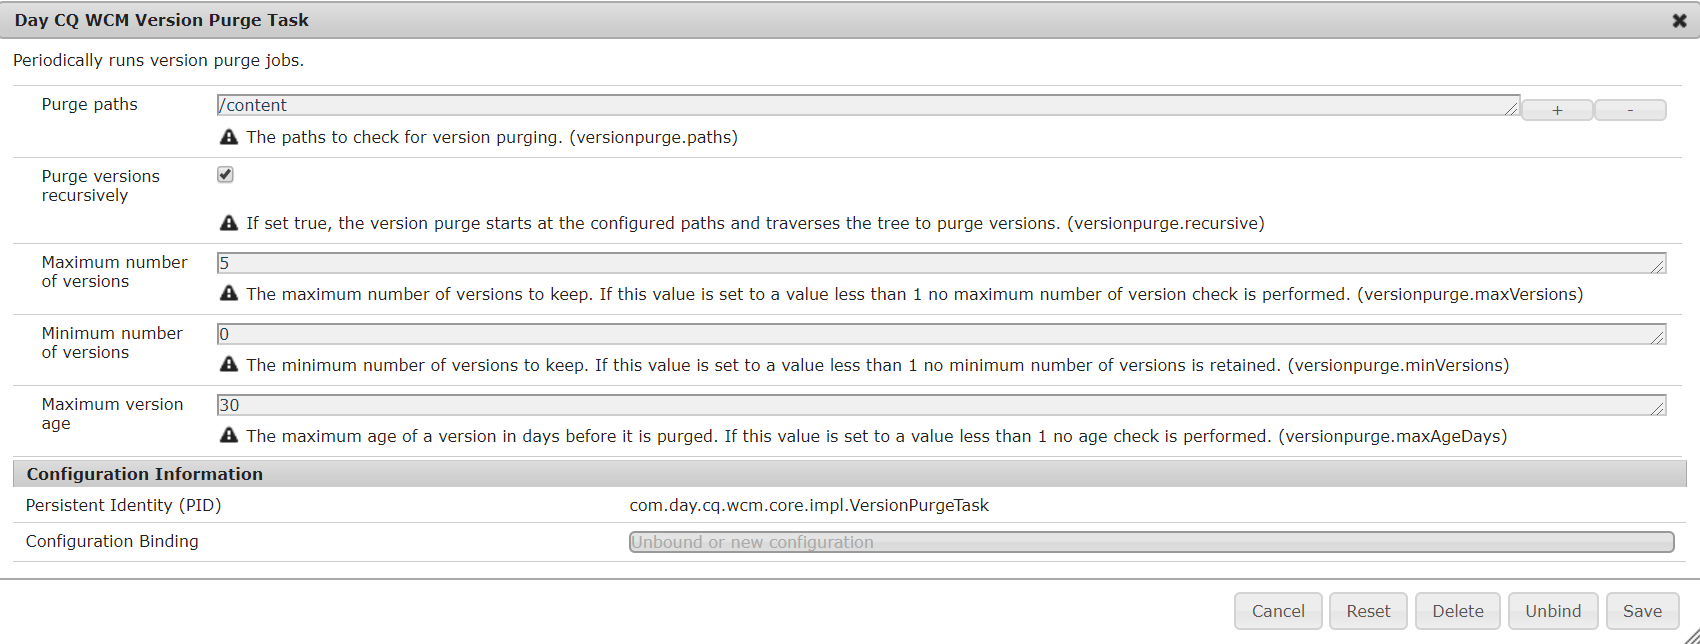This screenshot has width=1700, height=644.
Task: Click resize grip of Purge paths field
Action: coord(1511,108)
